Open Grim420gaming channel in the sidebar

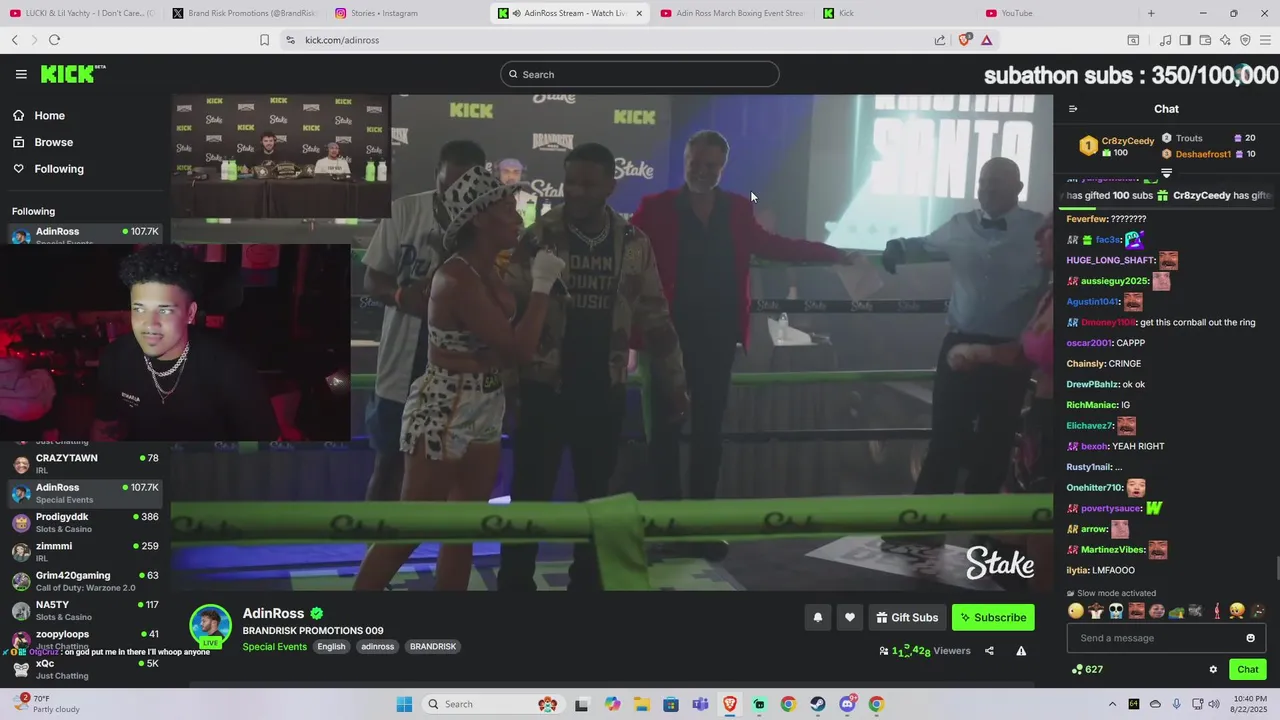point(84,581)
